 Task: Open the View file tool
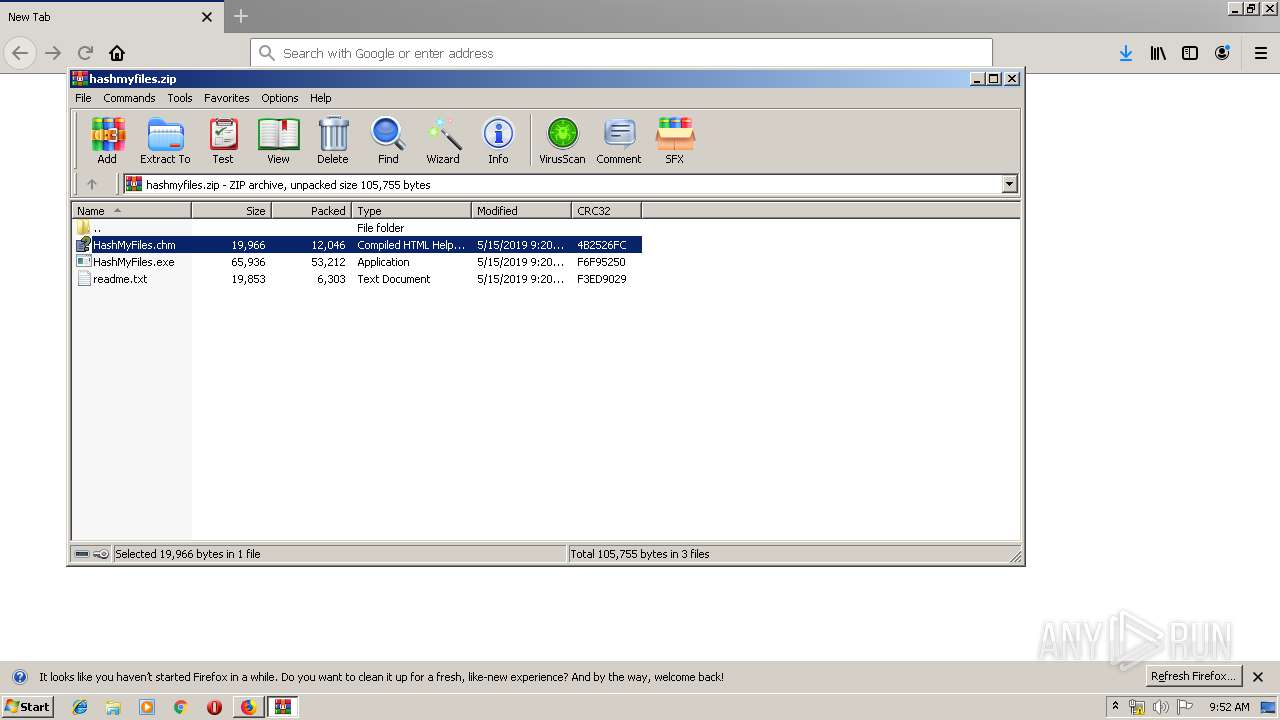point(278,140)
